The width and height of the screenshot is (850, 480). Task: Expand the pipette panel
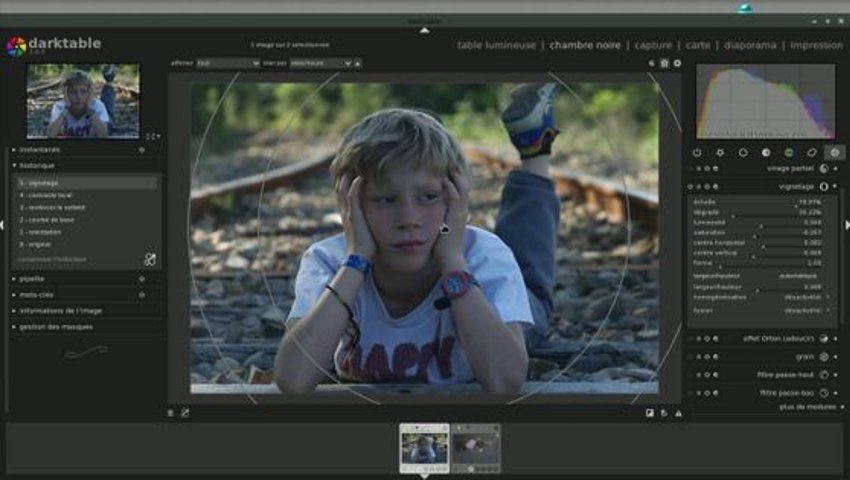[14, 279]
